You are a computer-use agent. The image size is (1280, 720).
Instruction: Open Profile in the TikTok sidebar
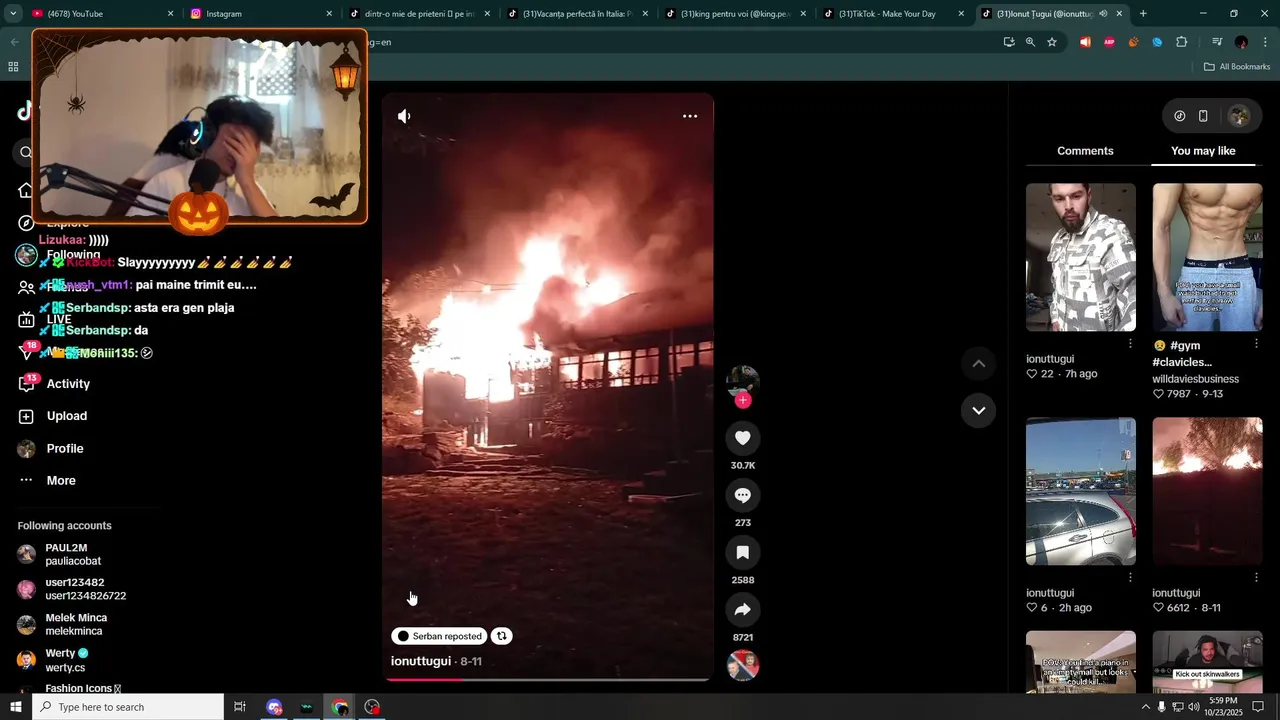click(64, 449)
